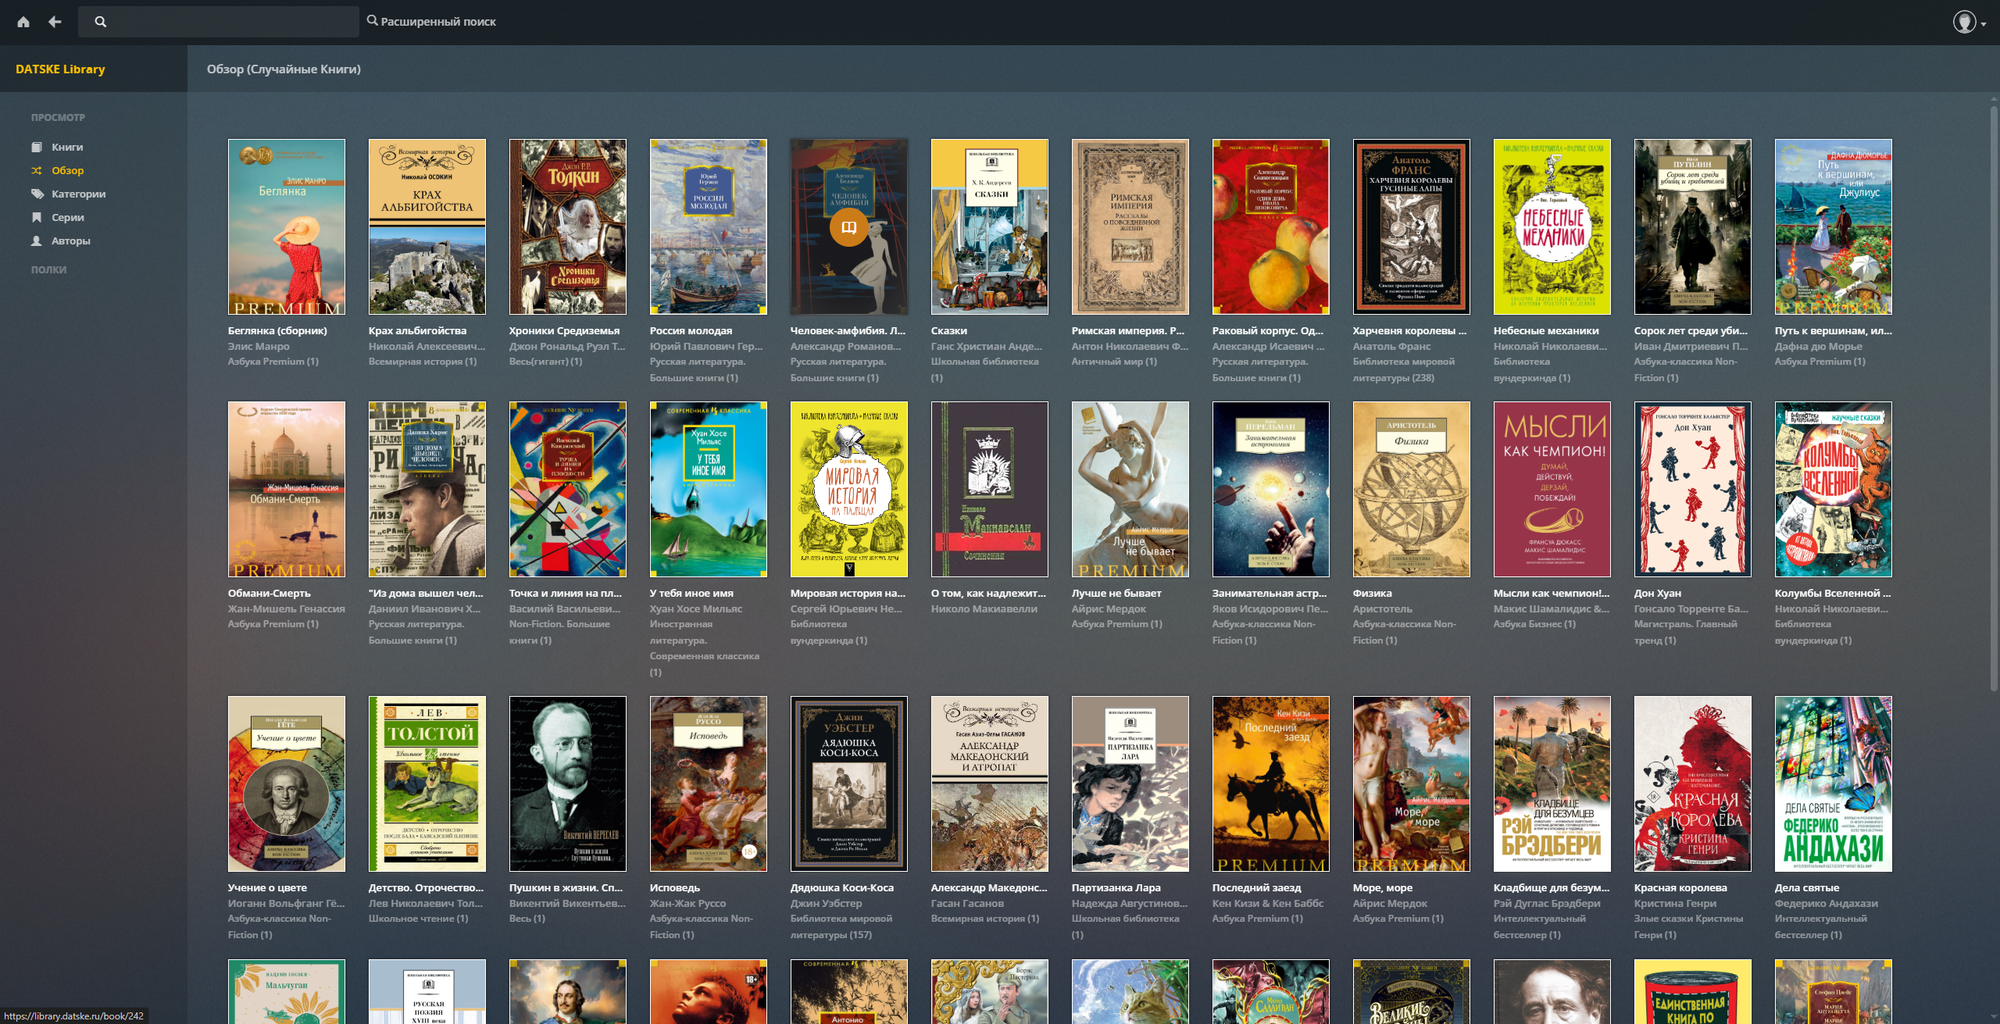The width and height of the screenshot is (2000, 1024).
Task: Open the Дядюшка Коси-Коса cover
Action: coord(849,784)
